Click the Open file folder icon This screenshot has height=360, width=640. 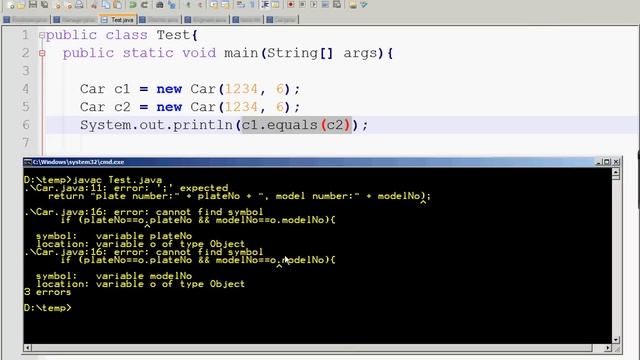pyautogui.click(x=21, y=4)
